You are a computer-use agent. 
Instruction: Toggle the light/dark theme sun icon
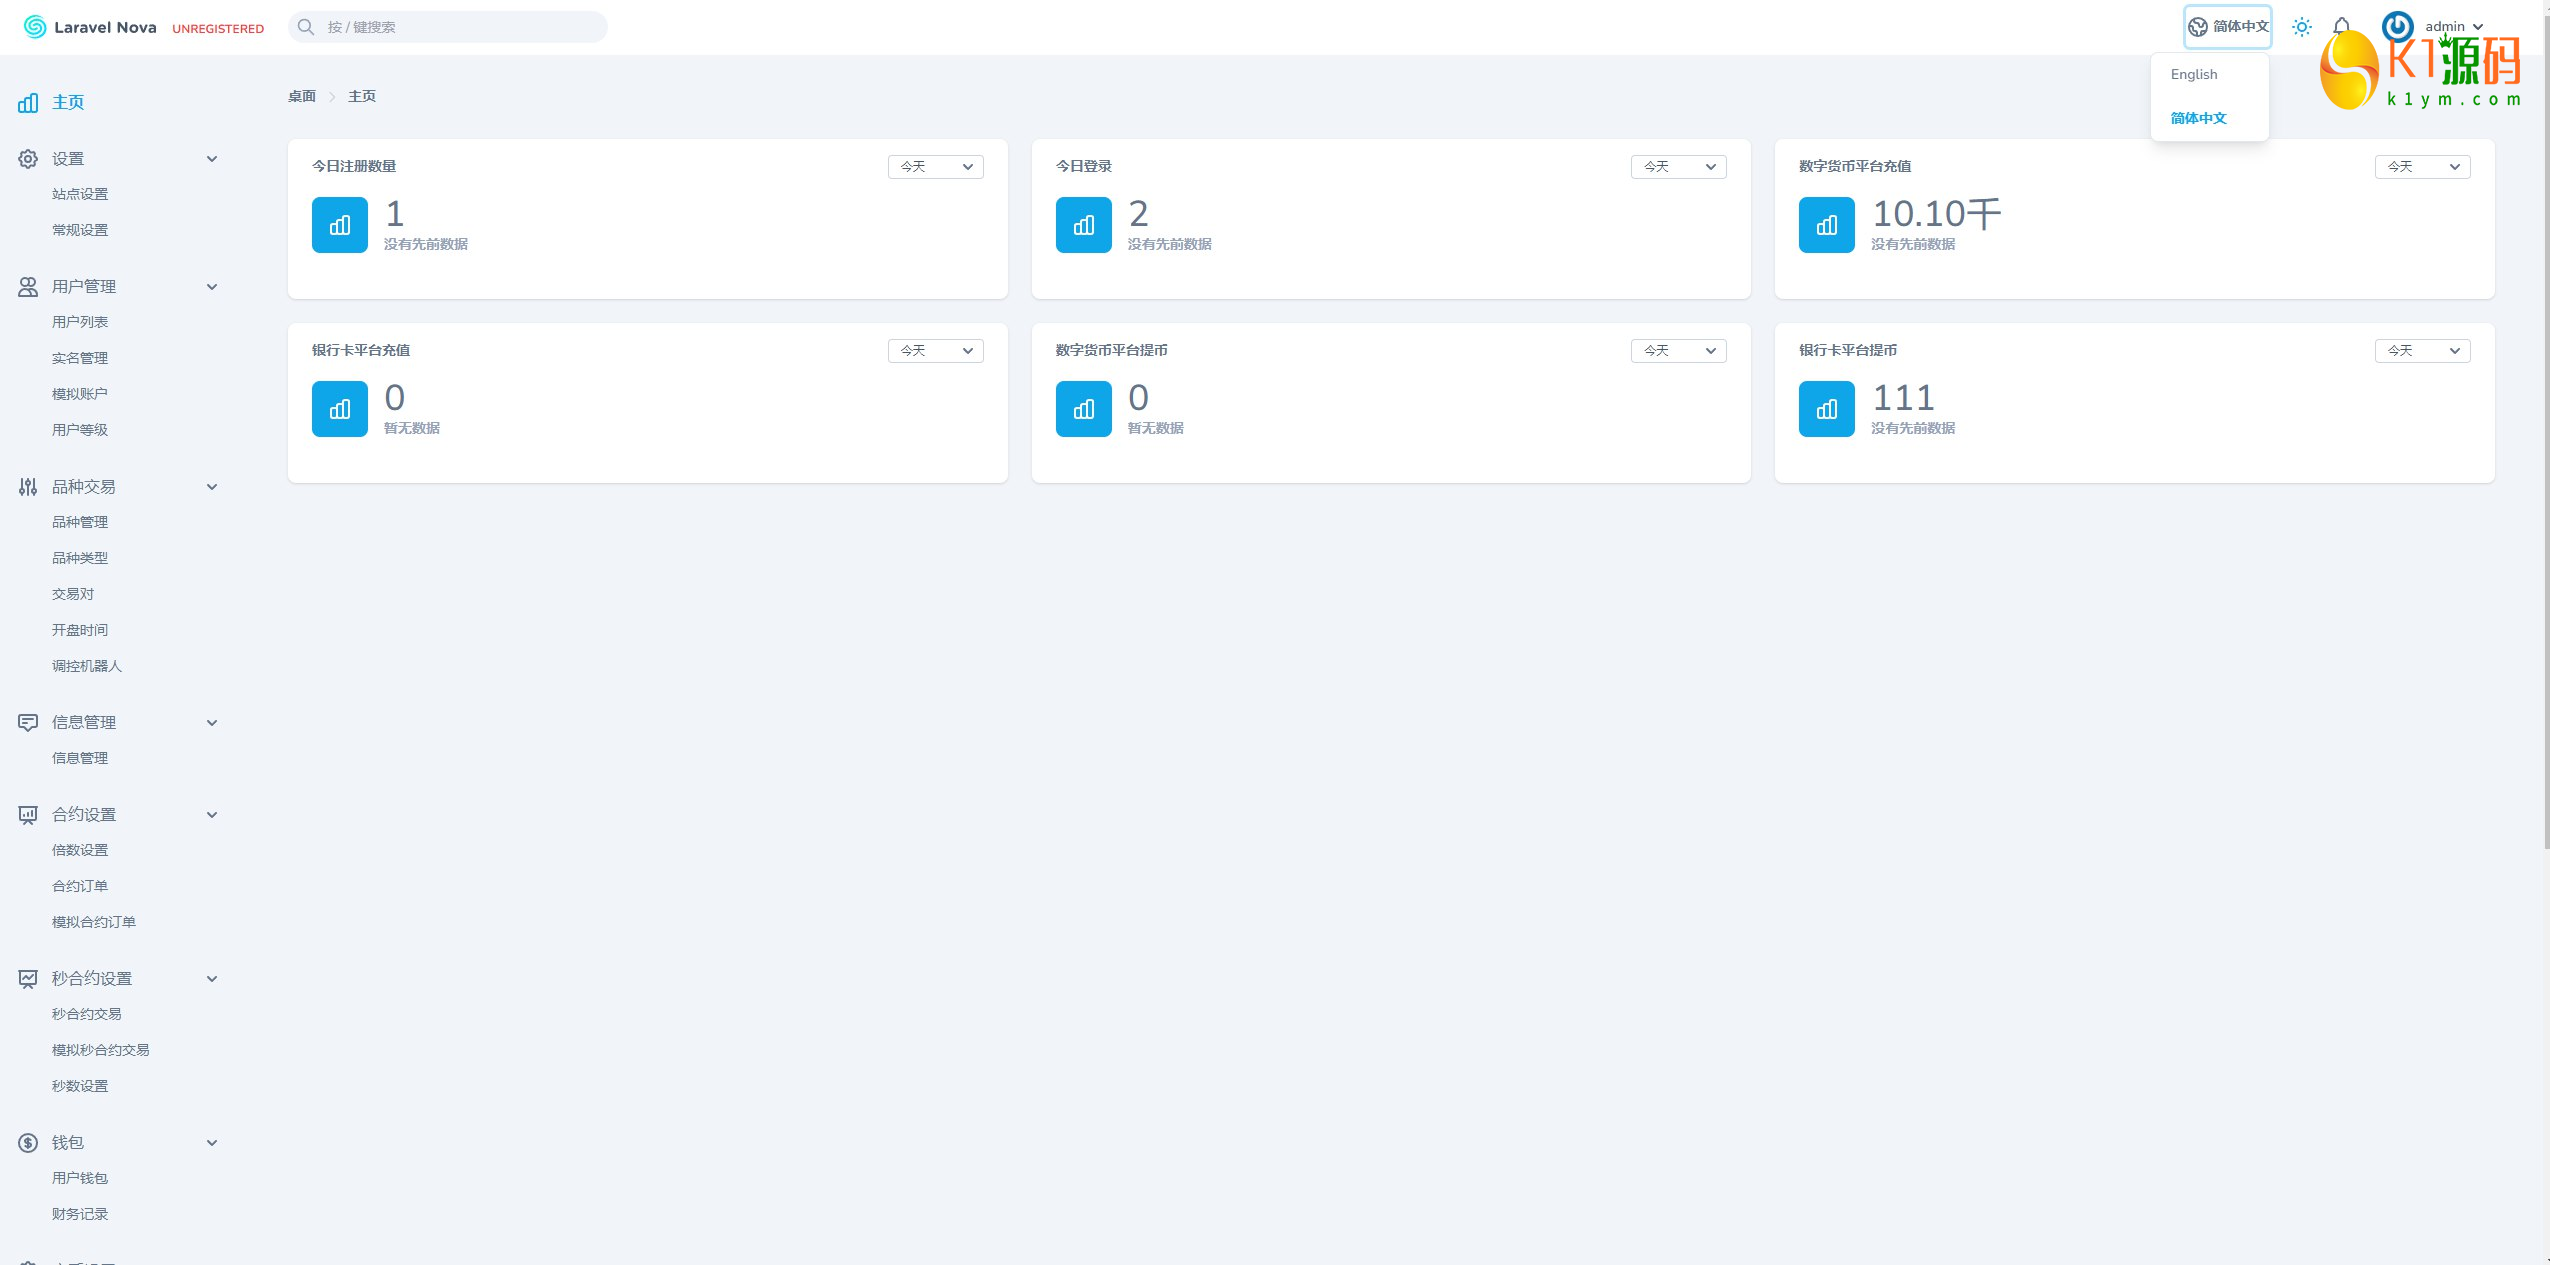[x=2301, y=27]
